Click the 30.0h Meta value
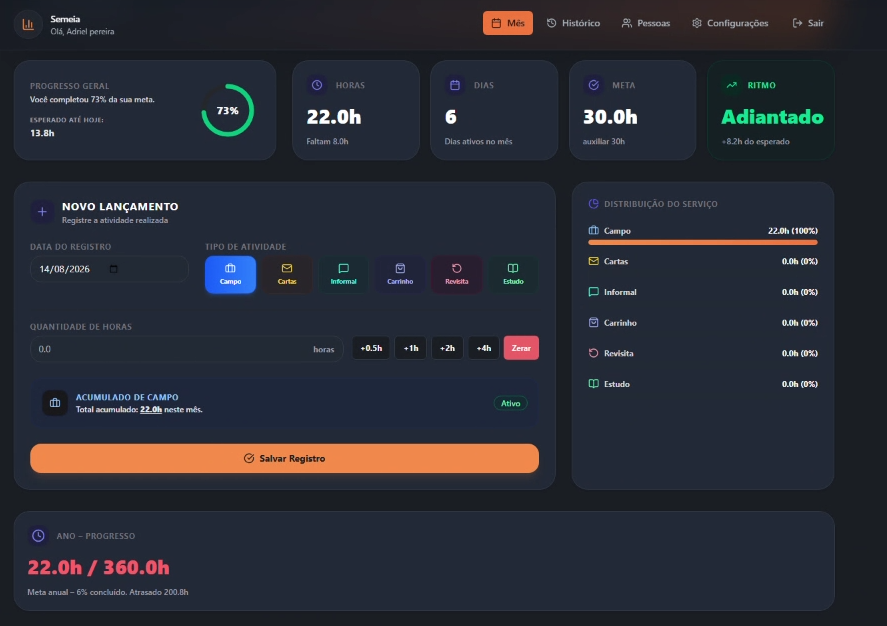Image resolution: width=887 pixels, height=626 pixels. coord(610,117)
